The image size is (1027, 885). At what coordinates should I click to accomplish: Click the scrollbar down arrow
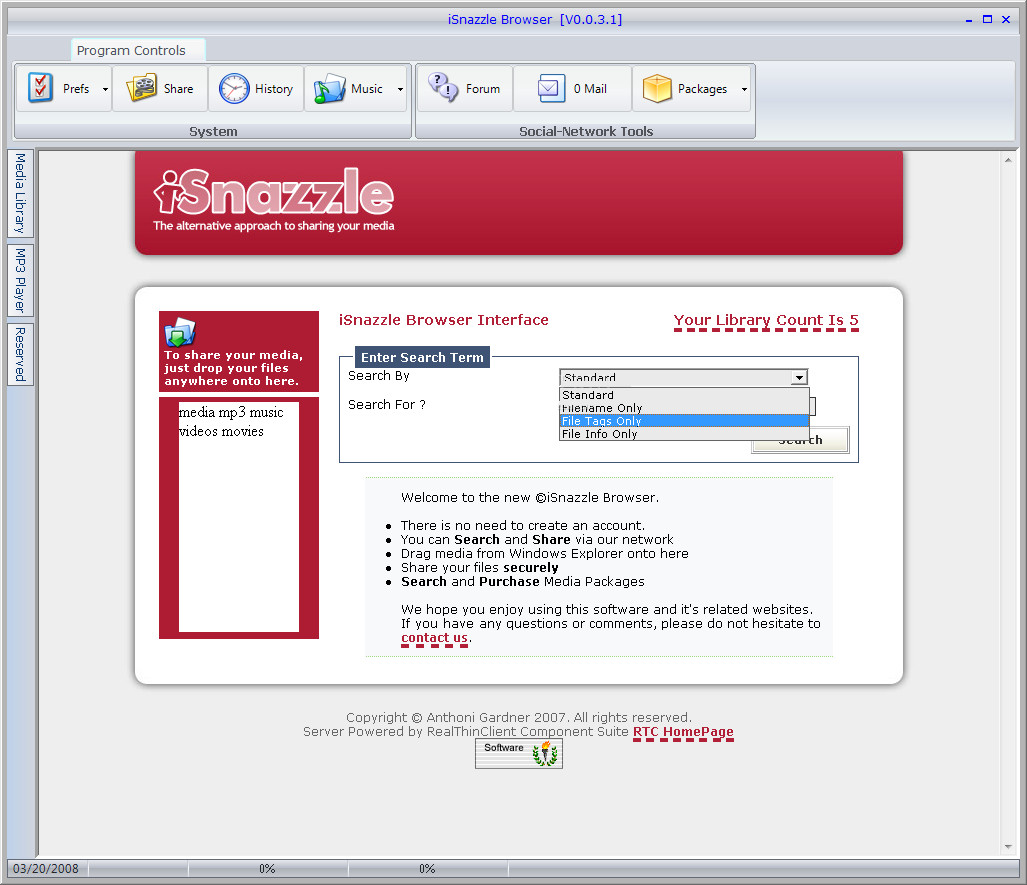(1008, 846)
